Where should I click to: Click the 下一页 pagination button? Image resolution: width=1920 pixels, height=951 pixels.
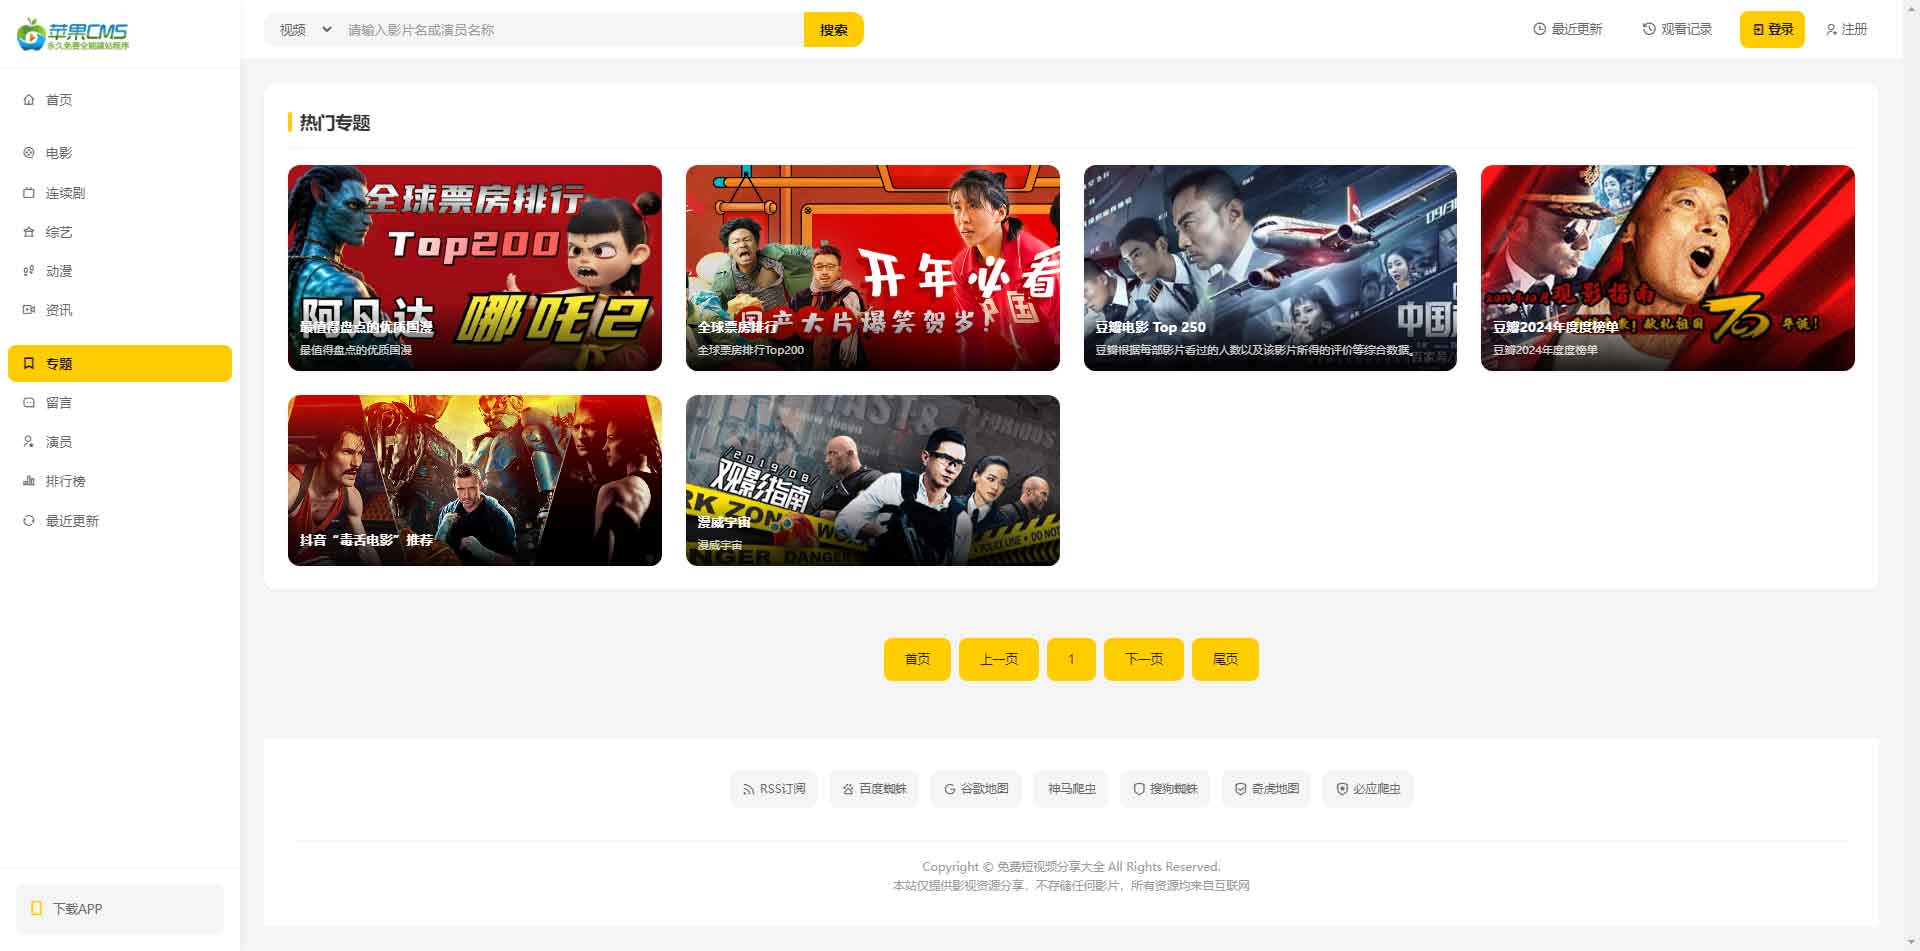1144,659
